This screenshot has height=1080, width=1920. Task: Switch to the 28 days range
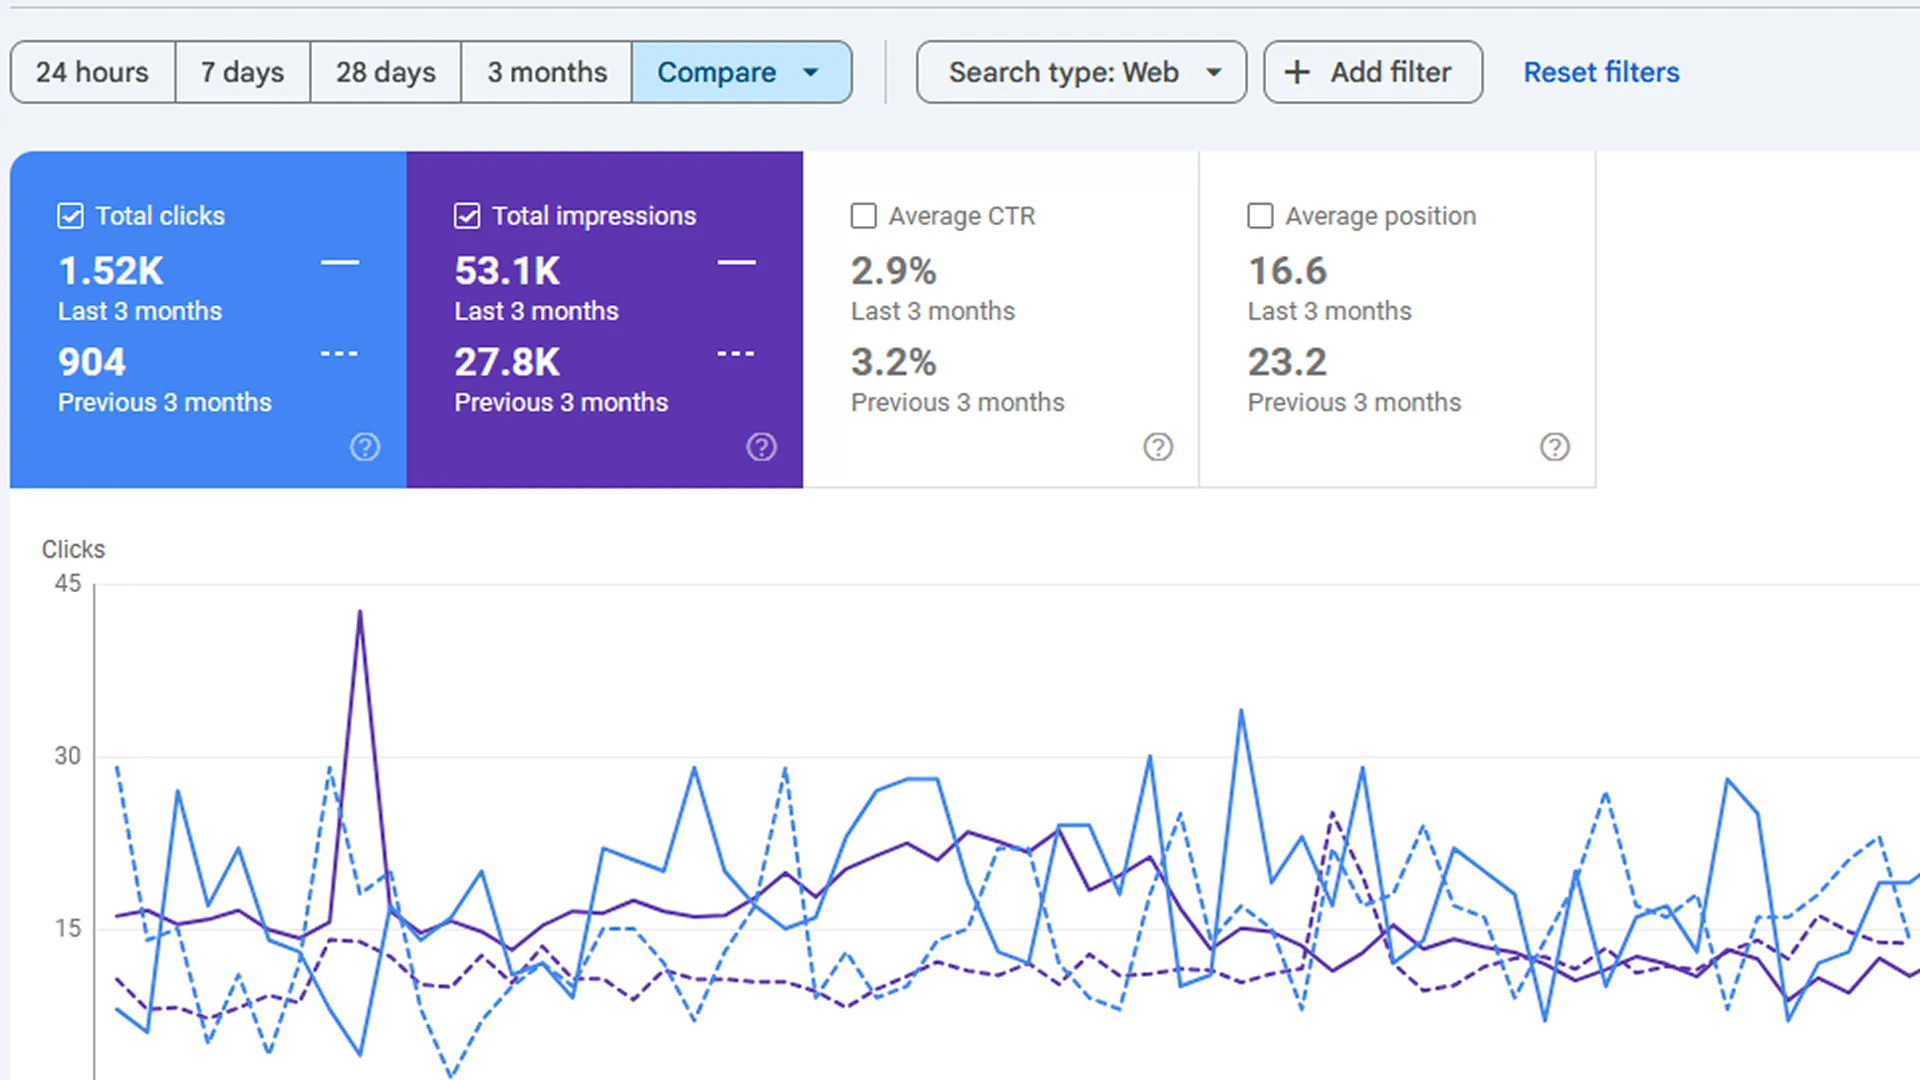(x=385, y=72)
